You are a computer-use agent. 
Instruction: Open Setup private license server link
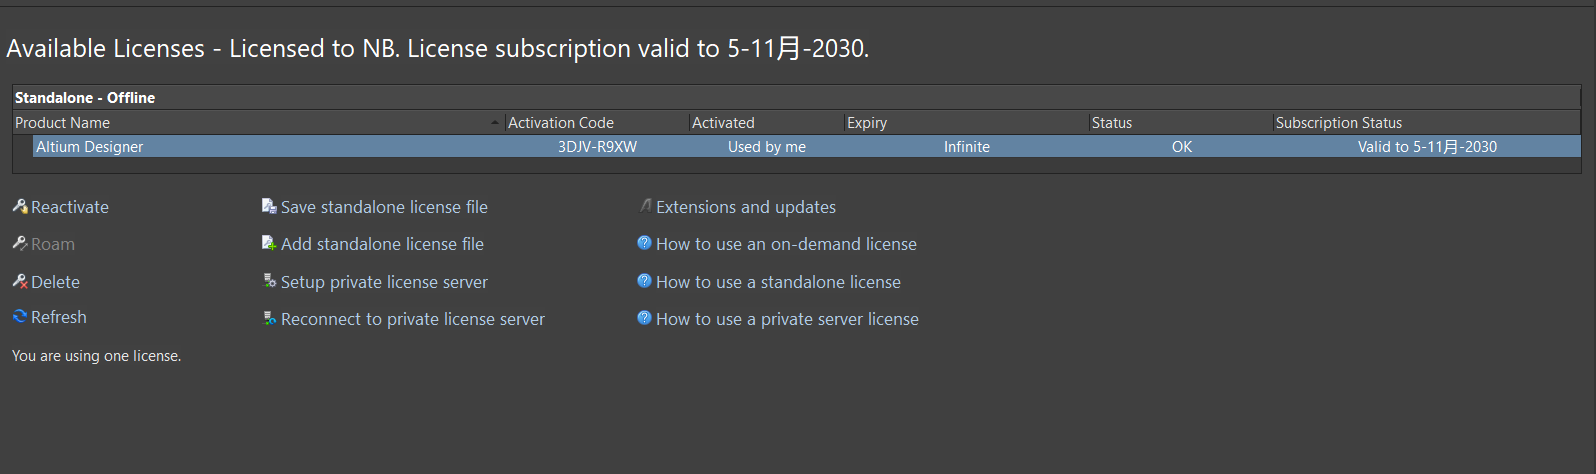[384, 282]
